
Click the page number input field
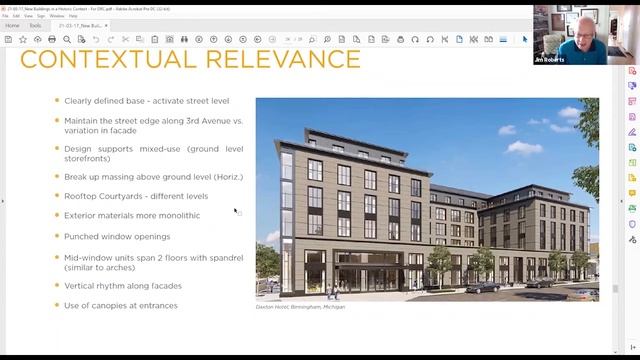click(x=288, y=39)
